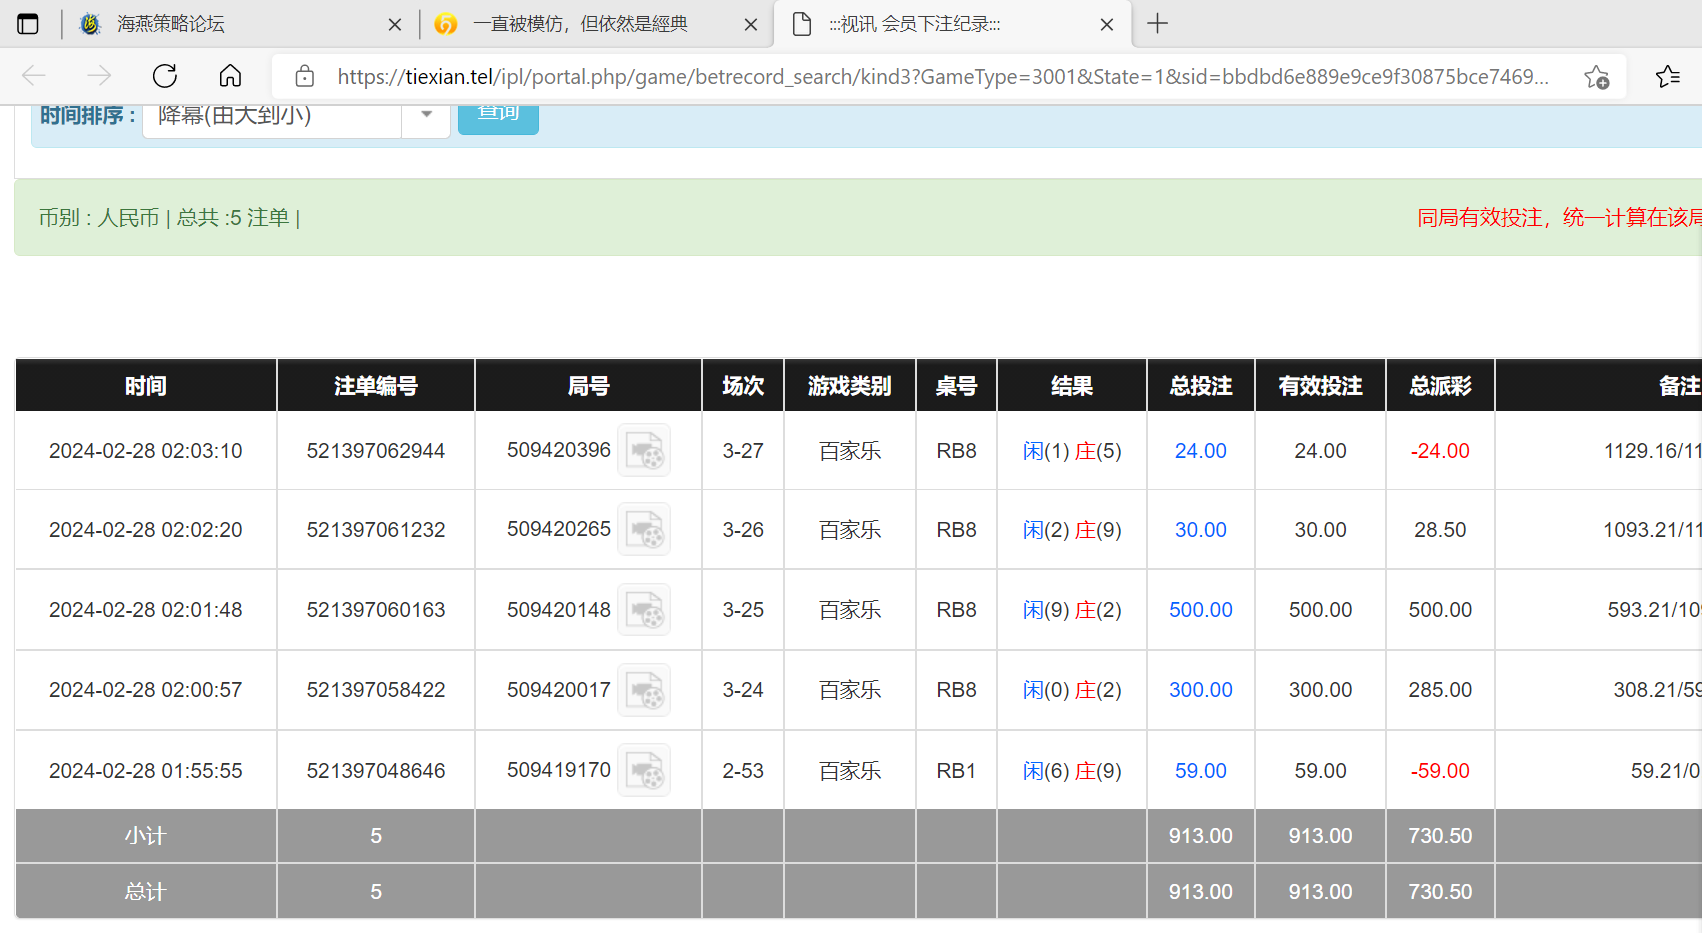Click the replay icon next to 509420148

(x=643, y=610)
